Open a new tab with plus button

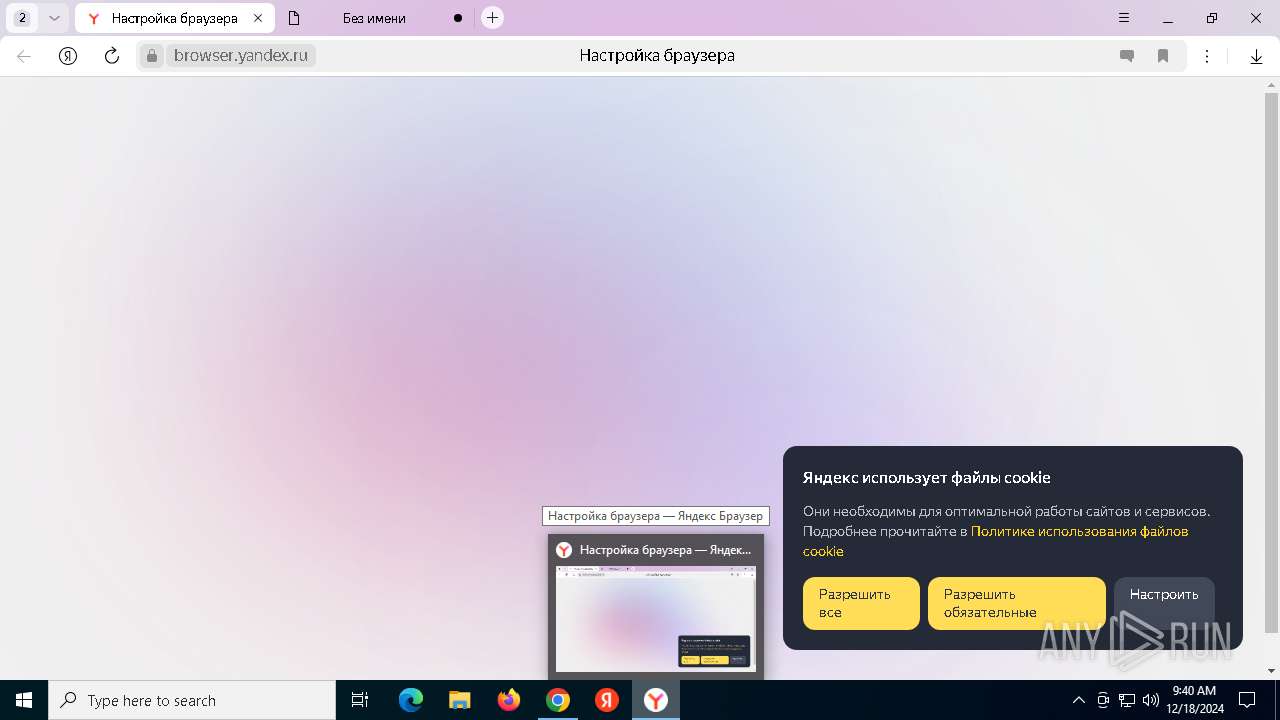pyautogui.click(x=492, y=18)
